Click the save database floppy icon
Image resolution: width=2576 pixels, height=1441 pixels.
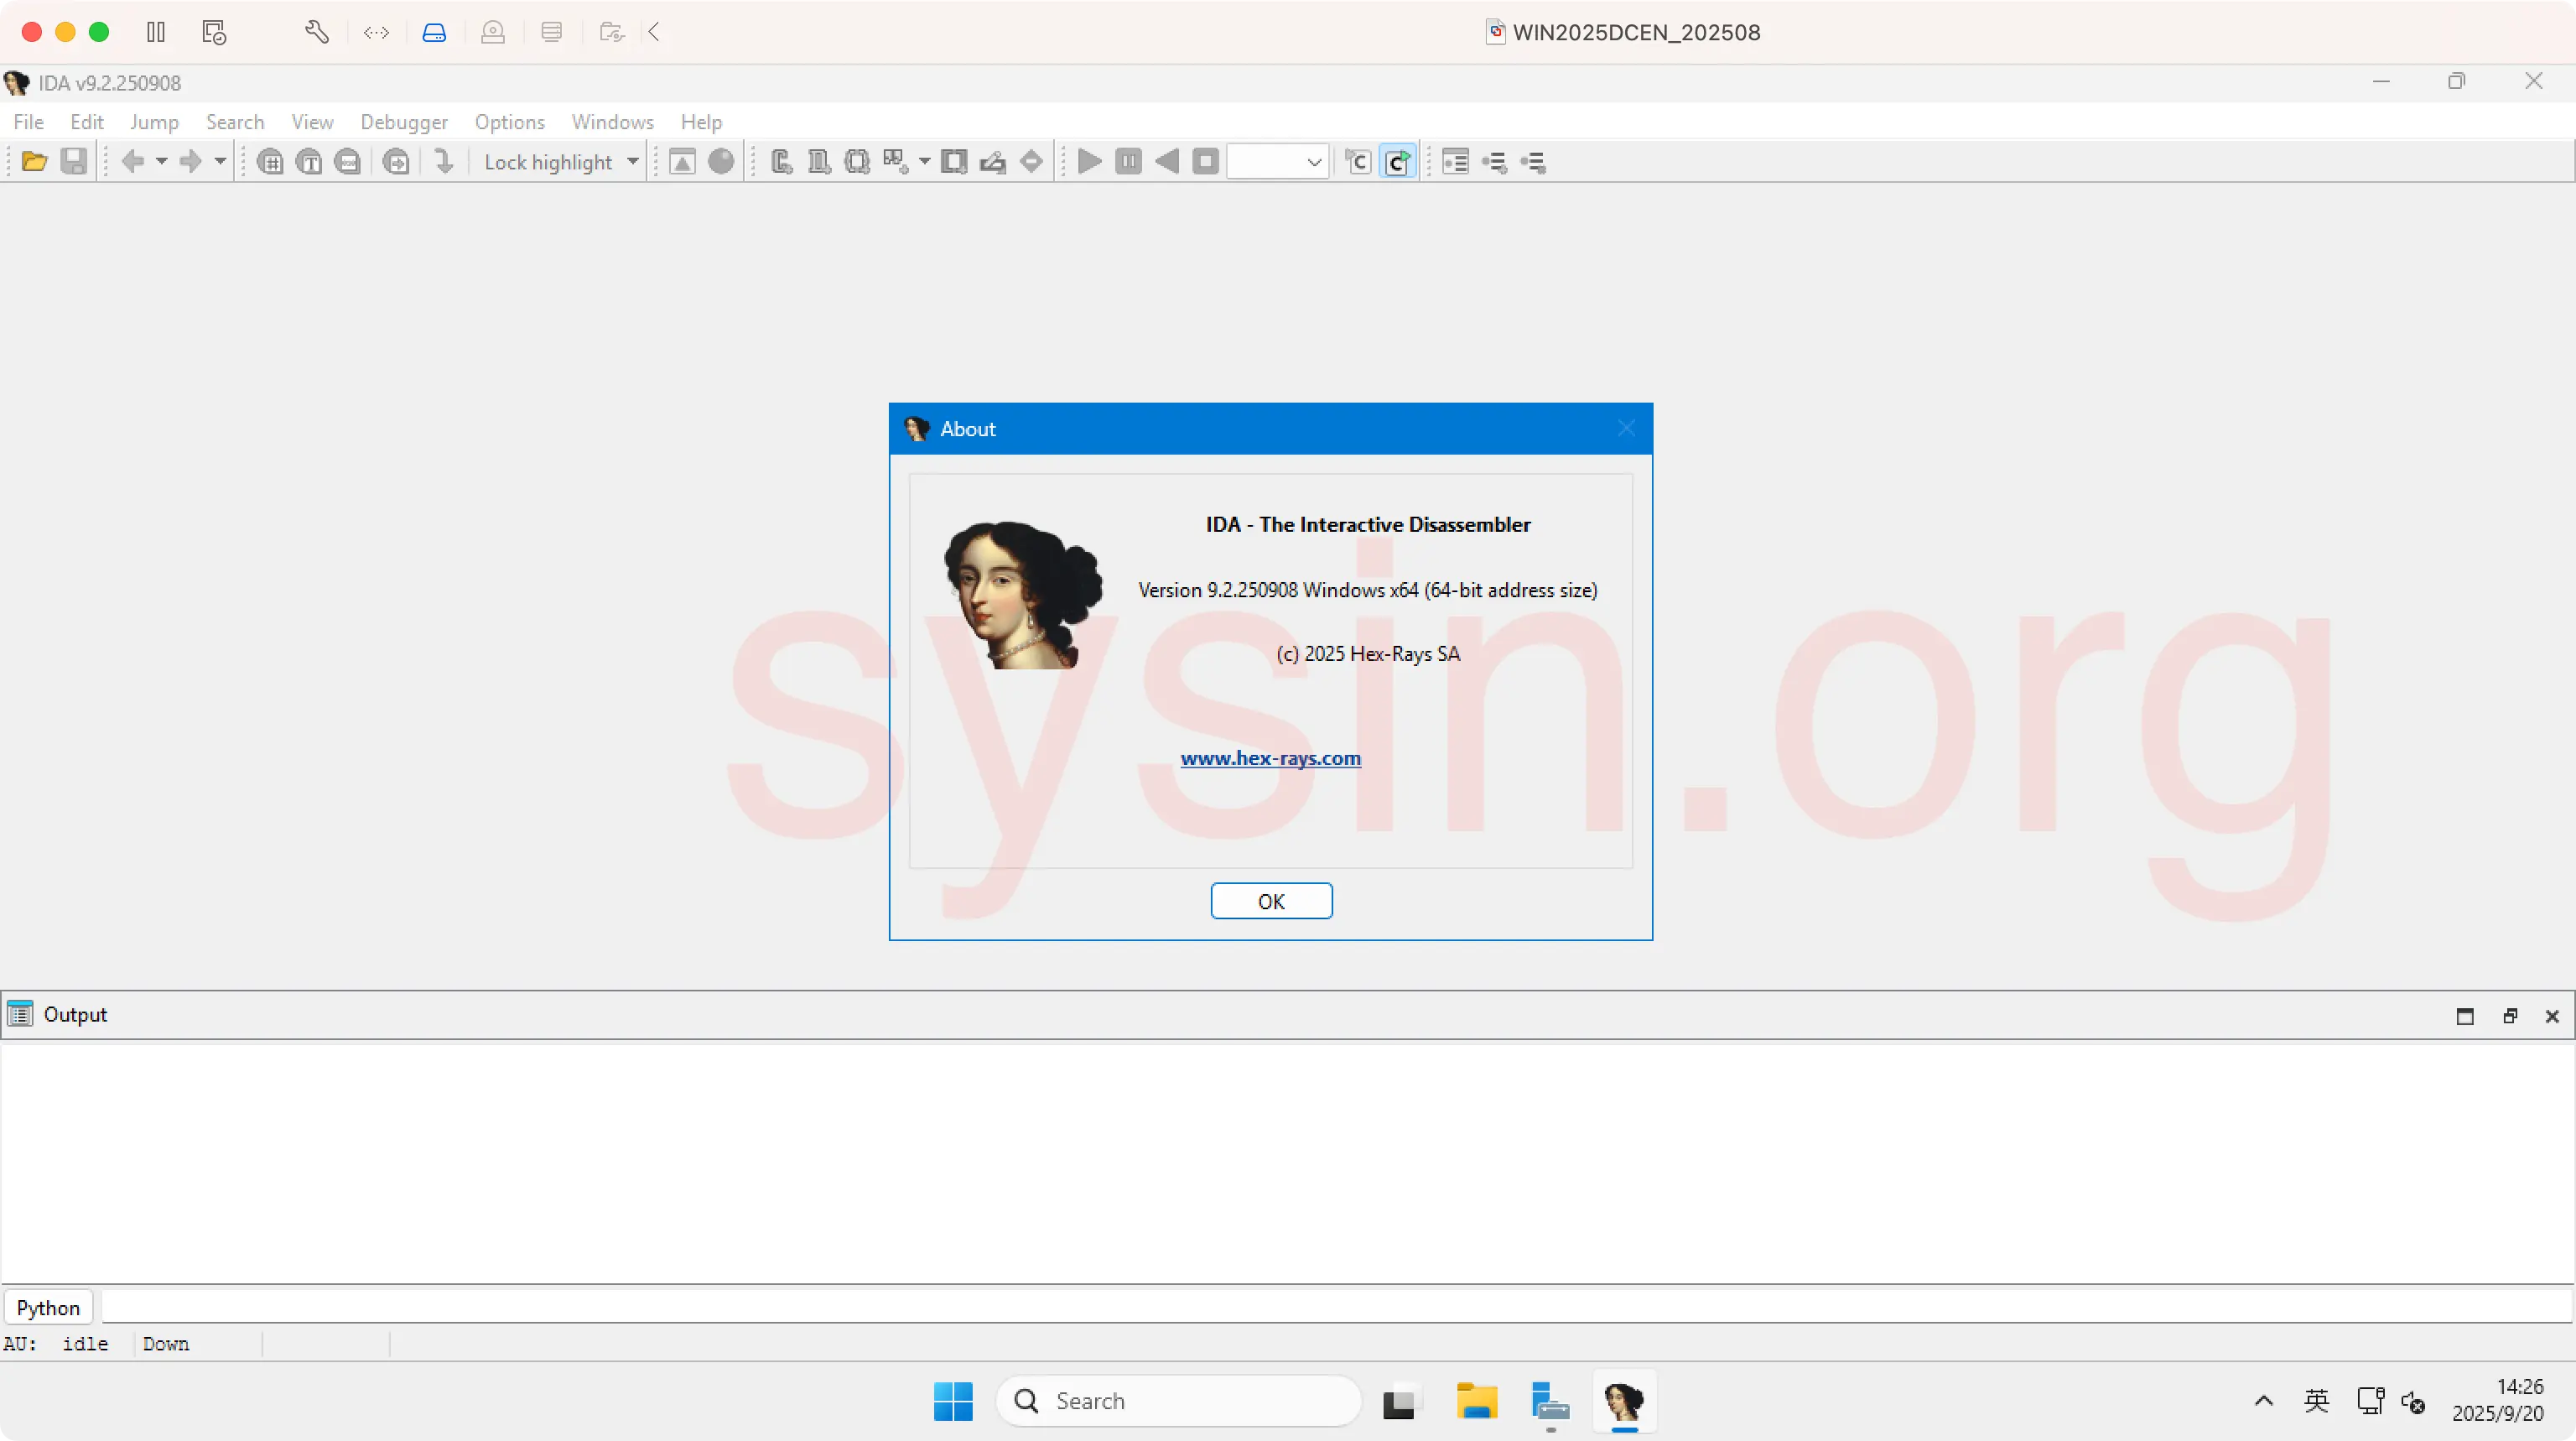(x=74, y=162)
